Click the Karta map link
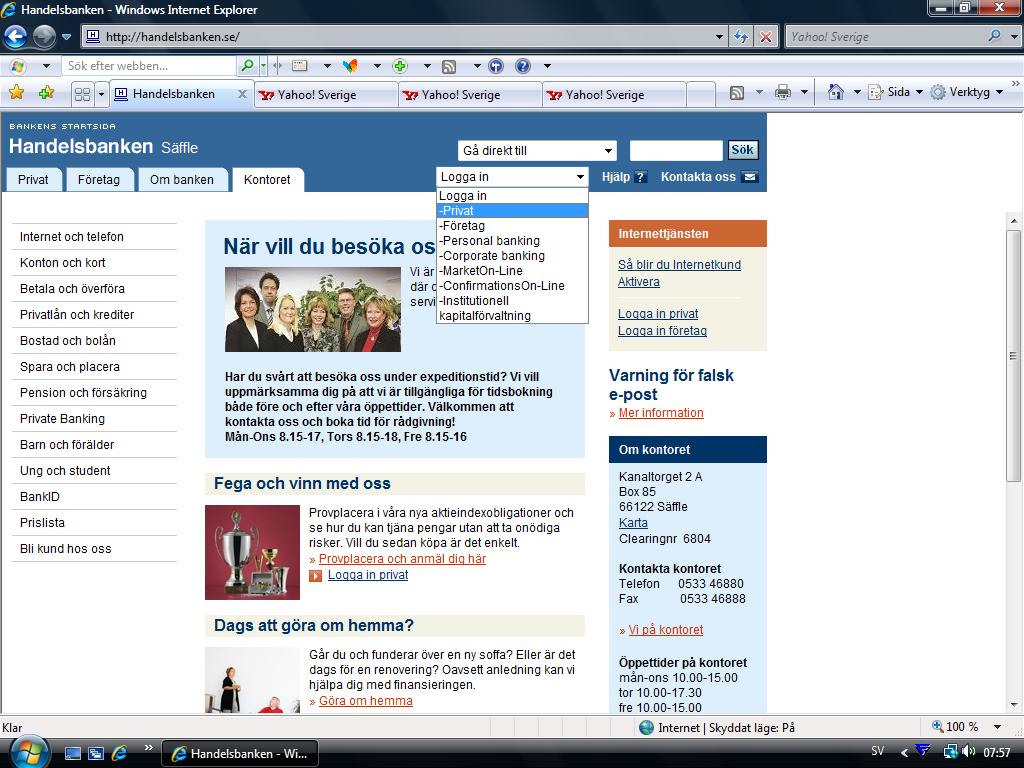Viewport: 1024px width, 768px height. tap(633, 523)
